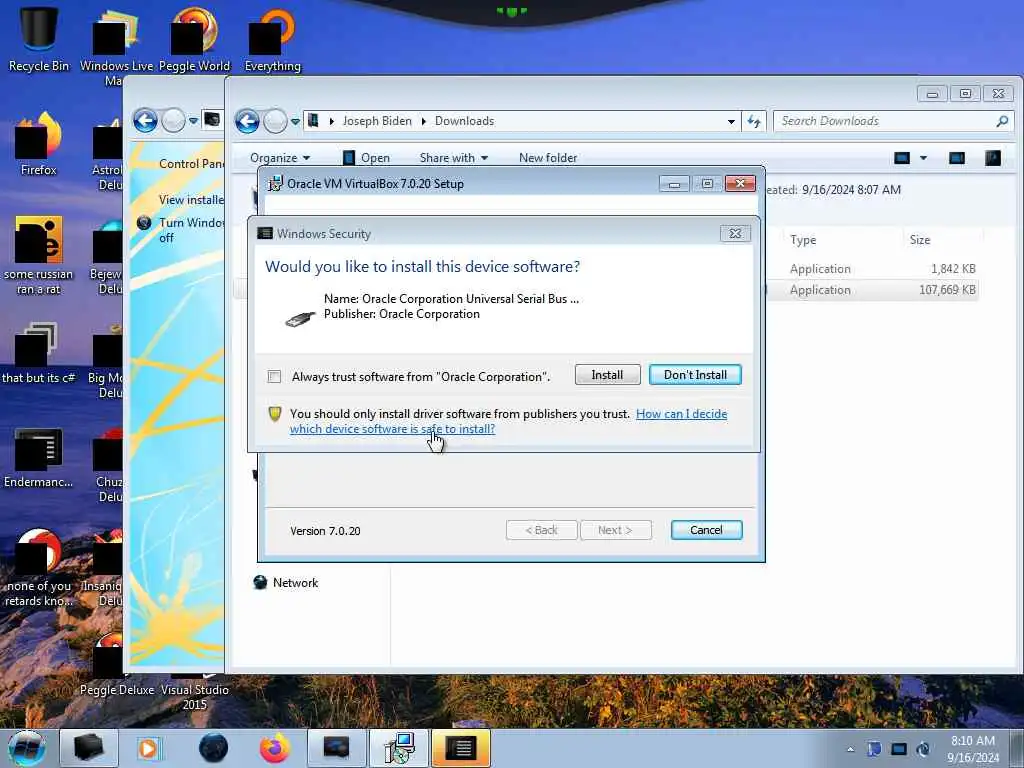Sort files by the Type column
Viewport: 1024px width, 768px height.
click(803, 240)
